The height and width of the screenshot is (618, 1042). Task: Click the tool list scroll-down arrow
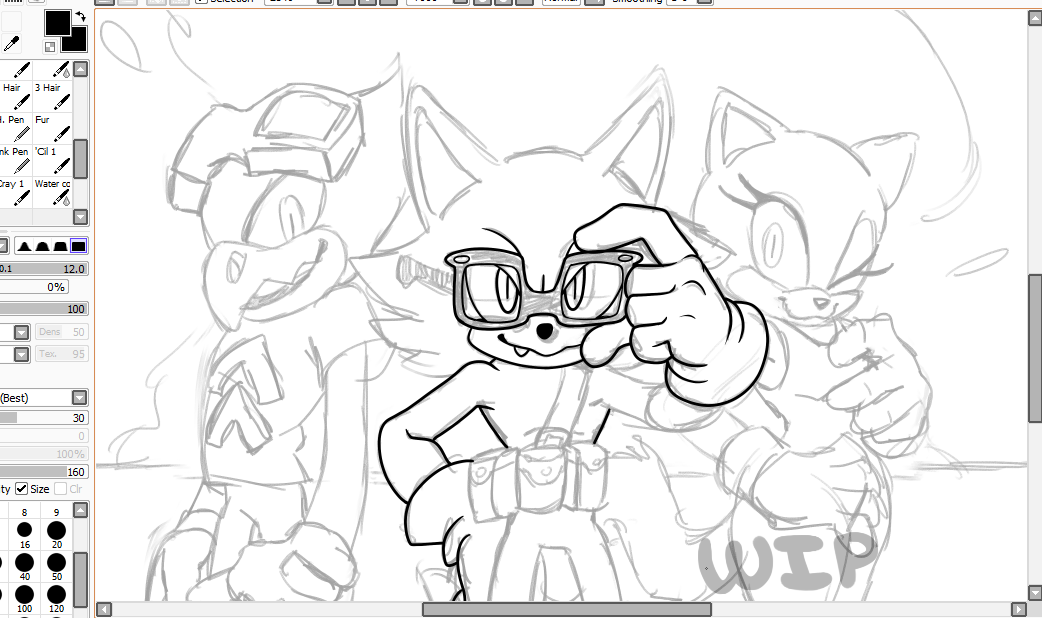(80, 217)
